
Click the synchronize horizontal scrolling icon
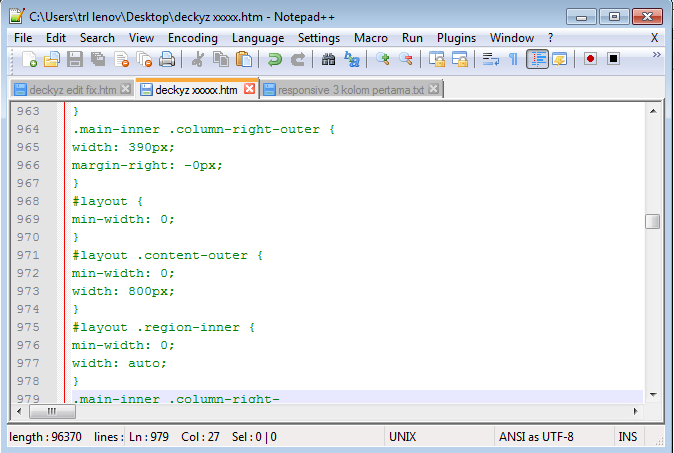coord(460,59)
